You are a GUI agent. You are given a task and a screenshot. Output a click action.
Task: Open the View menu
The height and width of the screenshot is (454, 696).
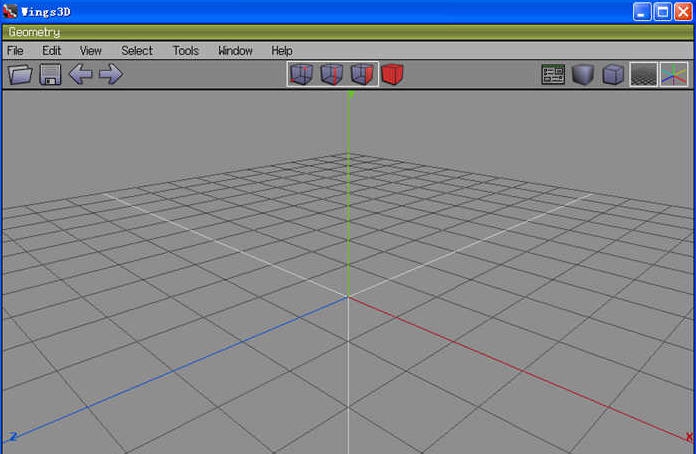click(91, 51)
